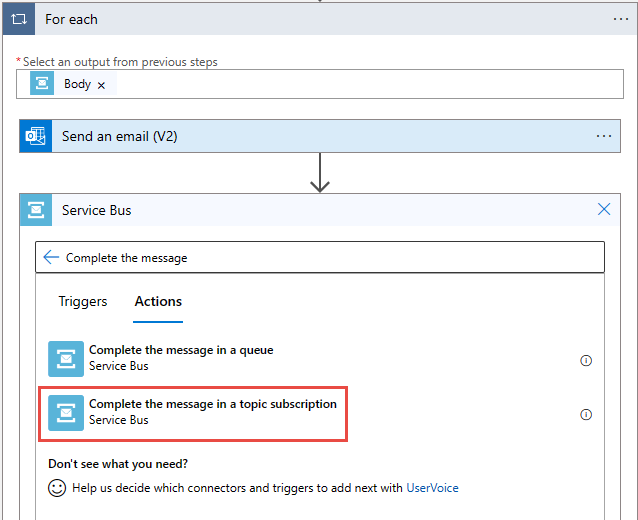Click the Body token icon
Image resolution: width=638 pixels, height=520 pixels.
(42, 84)
